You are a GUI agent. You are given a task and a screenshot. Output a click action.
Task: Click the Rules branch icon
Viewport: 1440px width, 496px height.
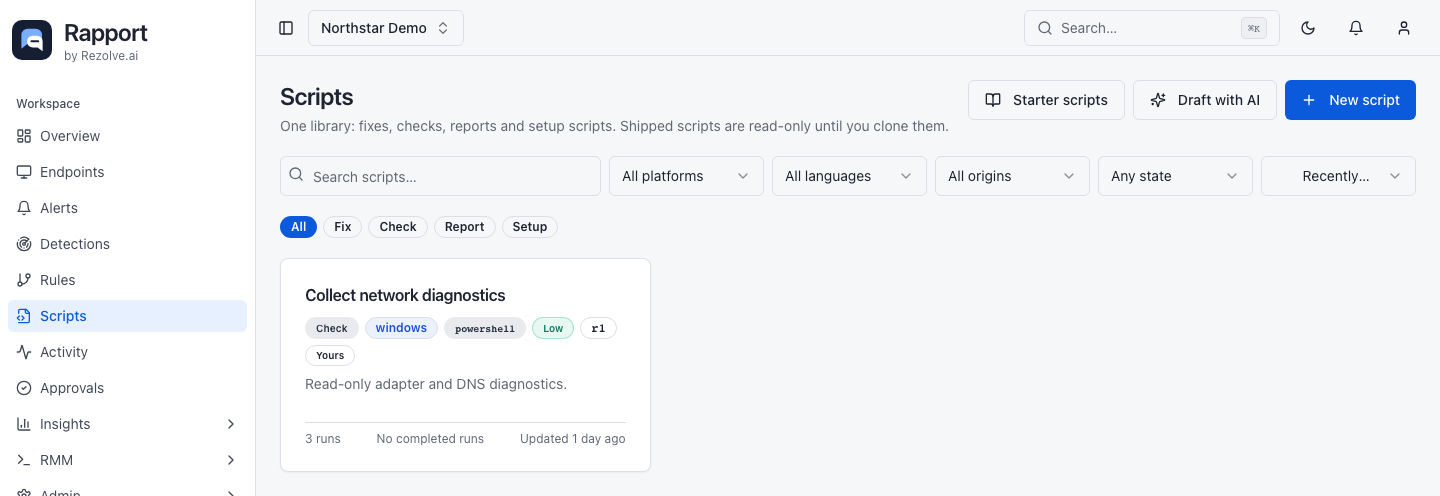point(24,280)
